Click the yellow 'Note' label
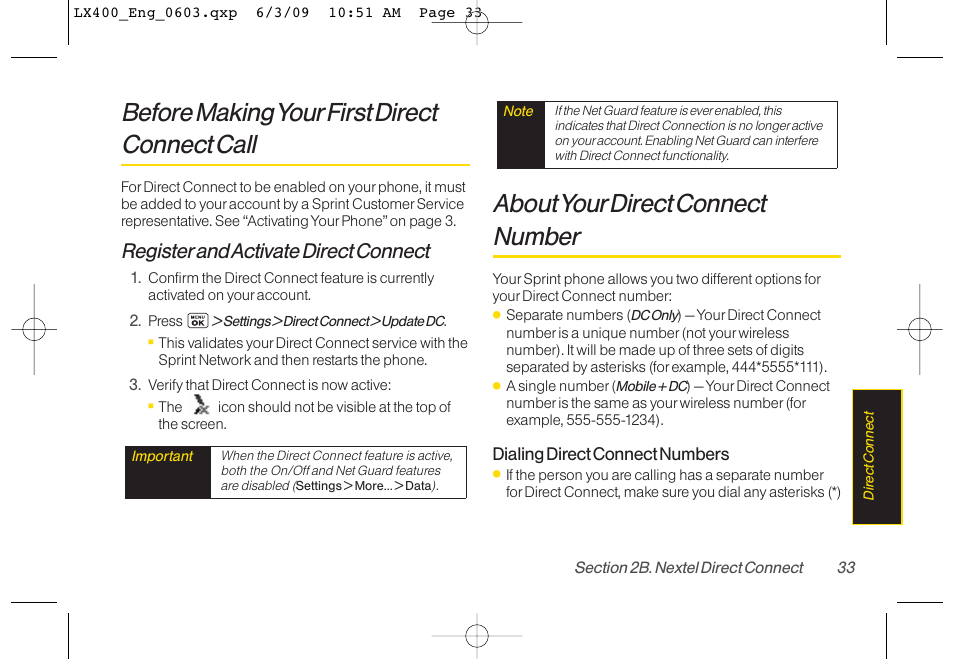 click(x=518, y=111)
